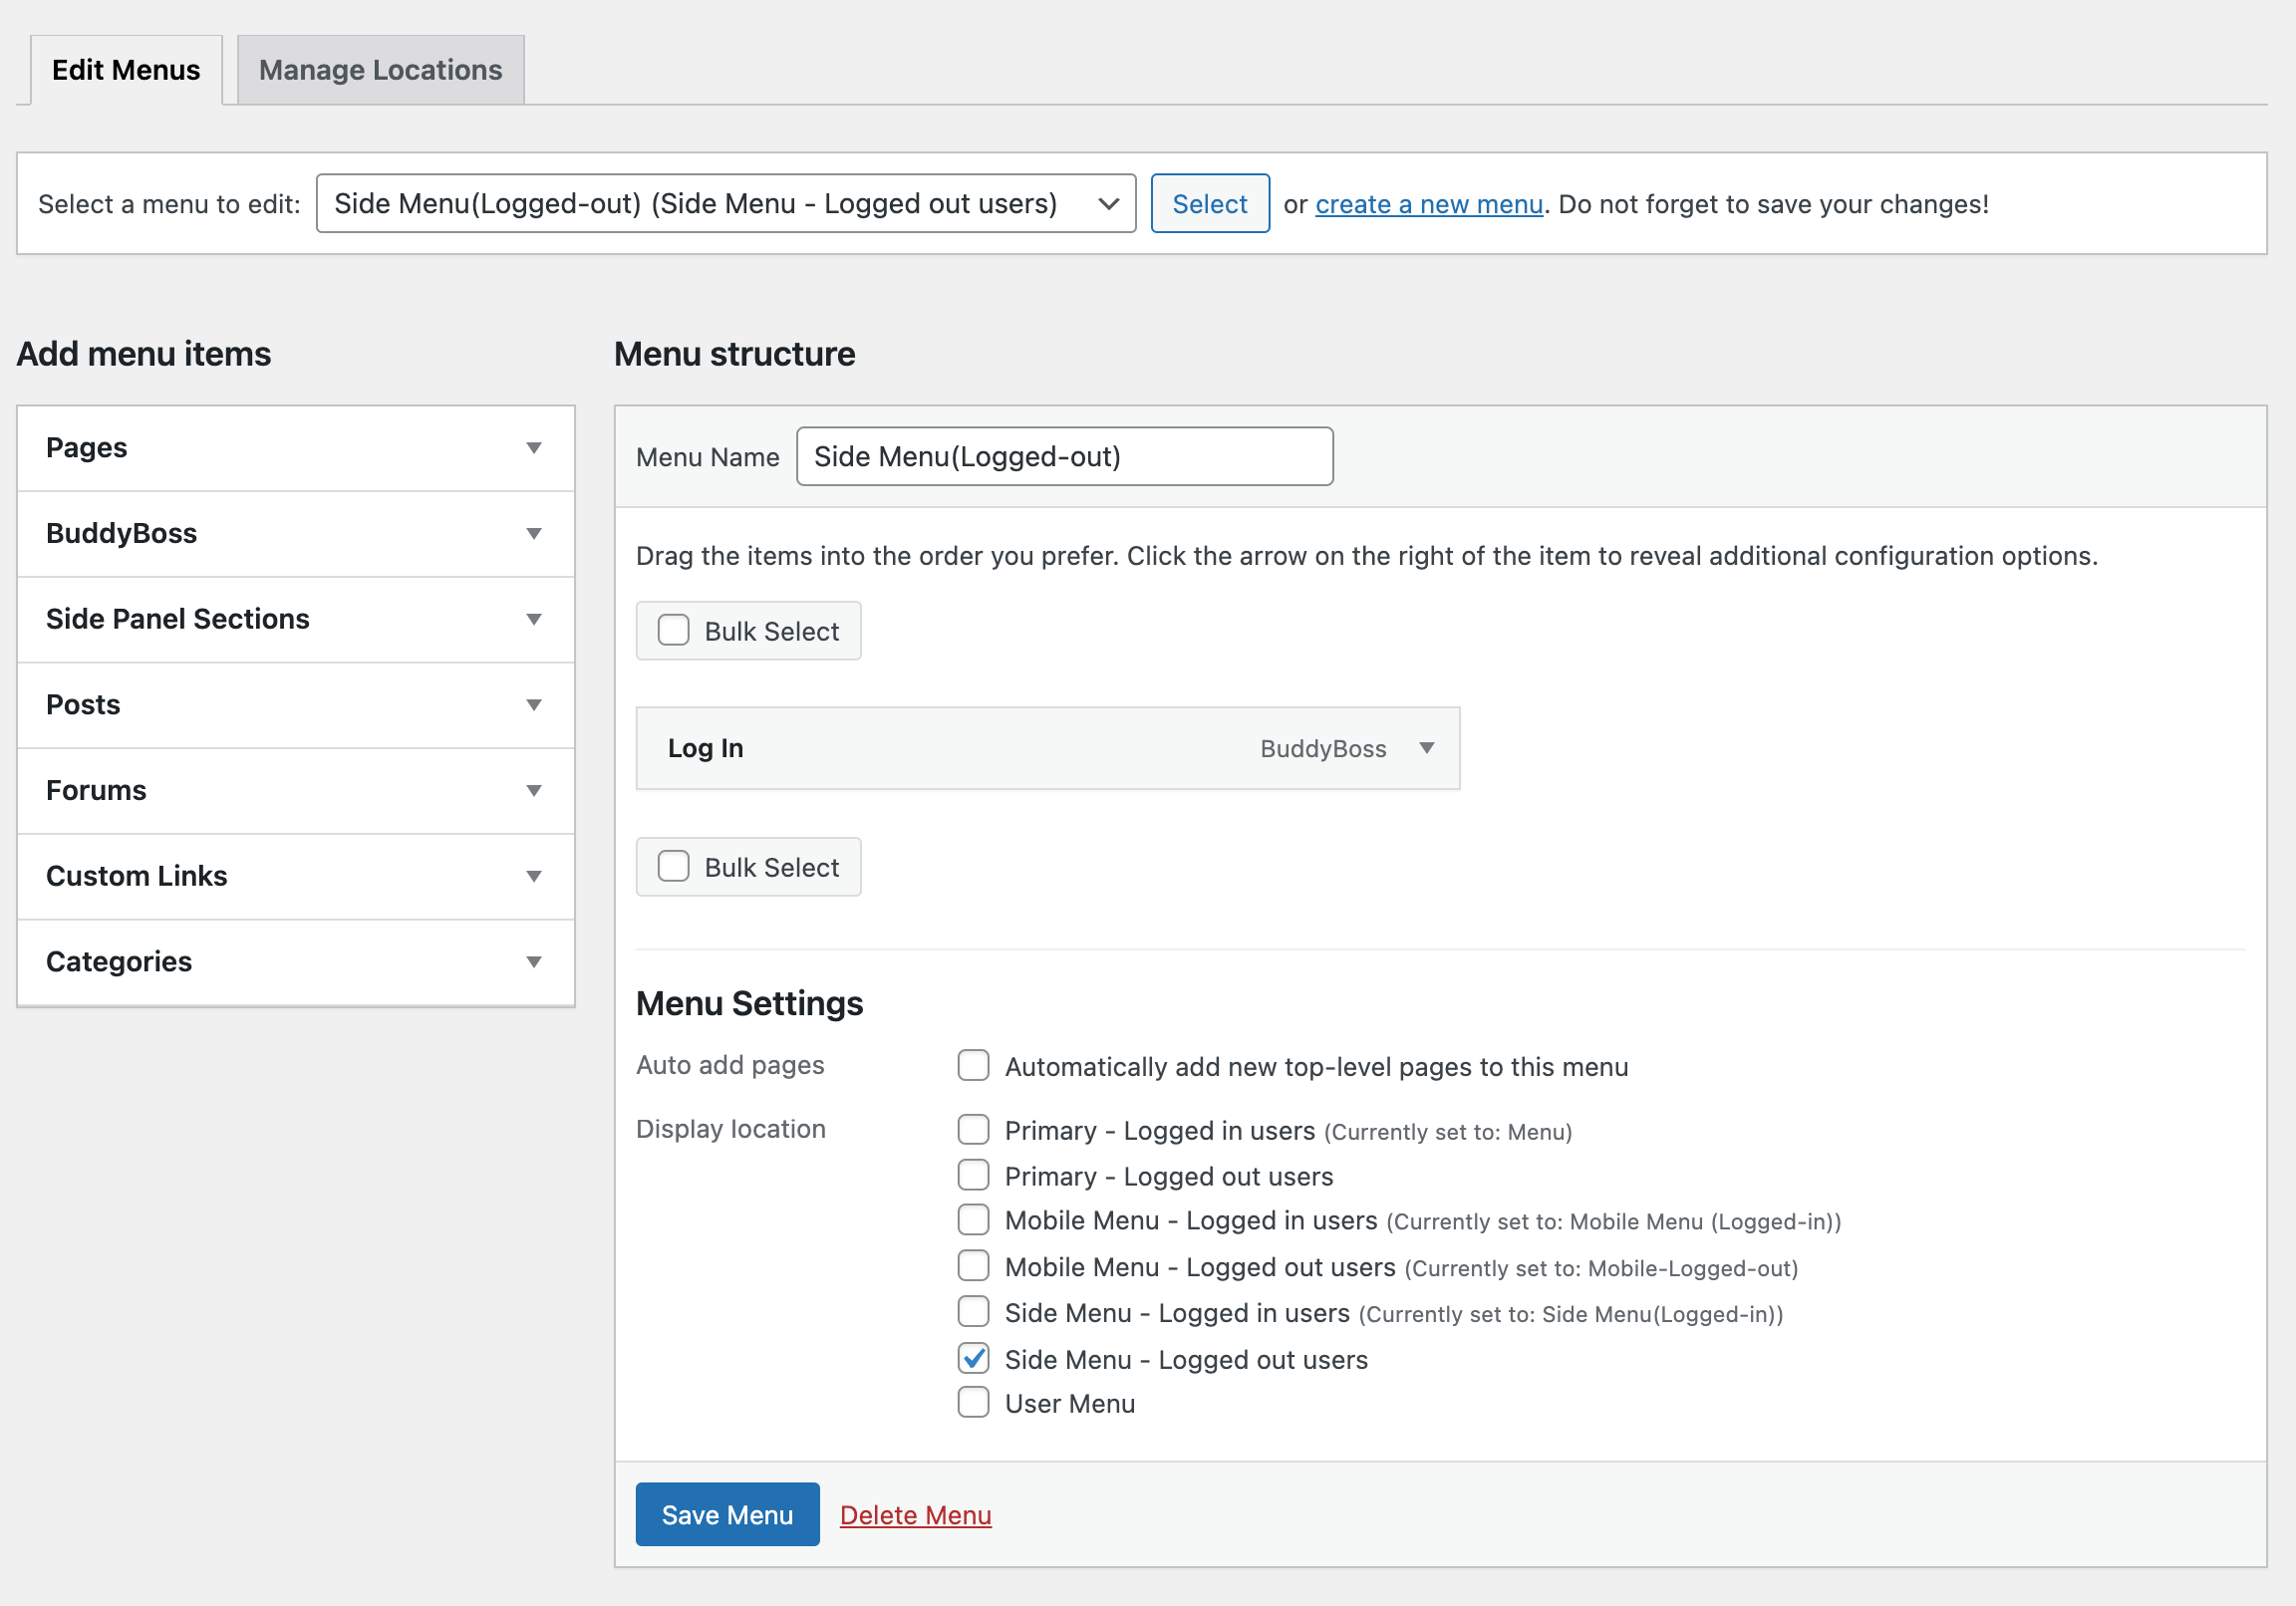This screenshot has width=2296, height=1606.
Task: Expand the Categories section arrow
Action: click(x=533, y=962)
